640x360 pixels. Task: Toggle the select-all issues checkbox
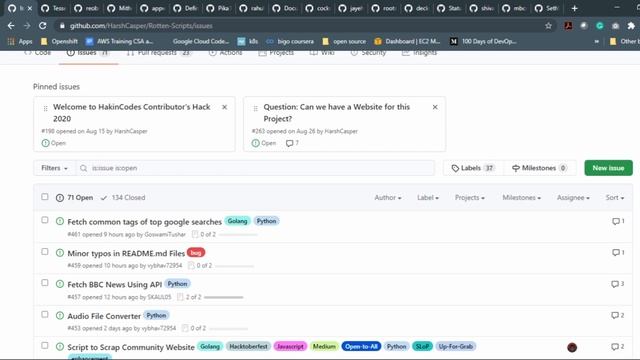pyautogui.click(x=45, y=197)
